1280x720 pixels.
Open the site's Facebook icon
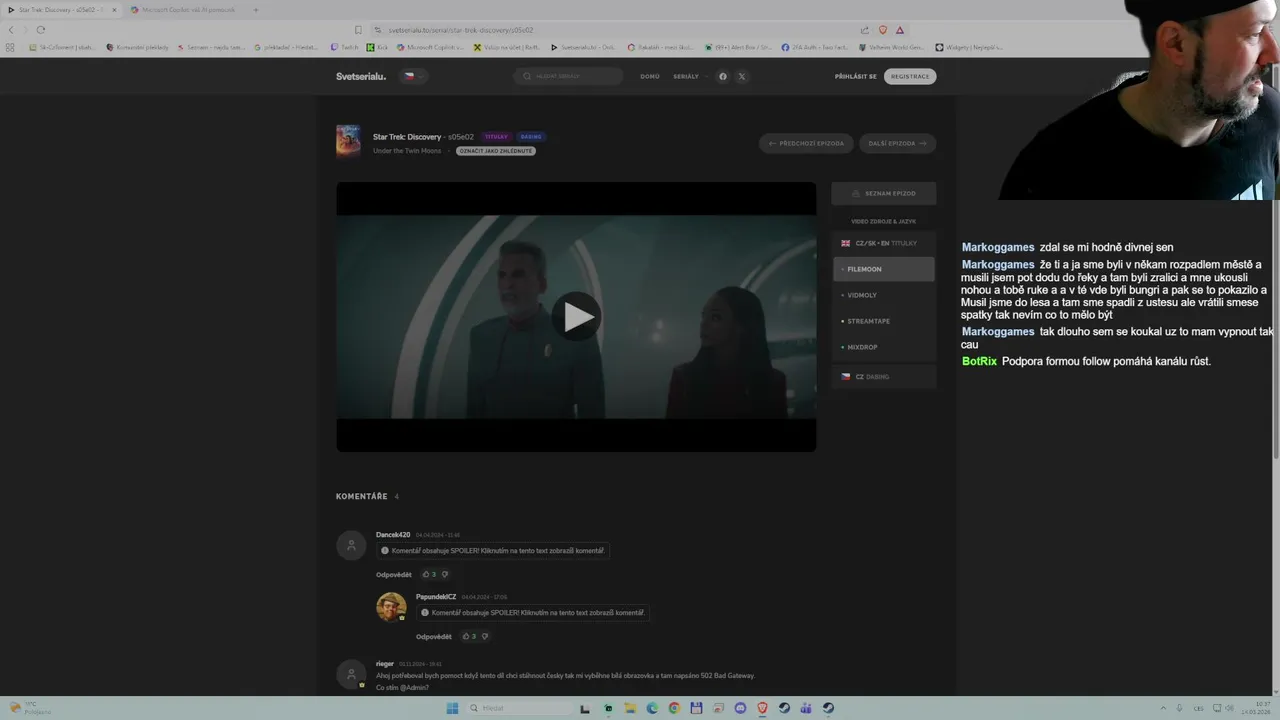[x=723, y=76]
